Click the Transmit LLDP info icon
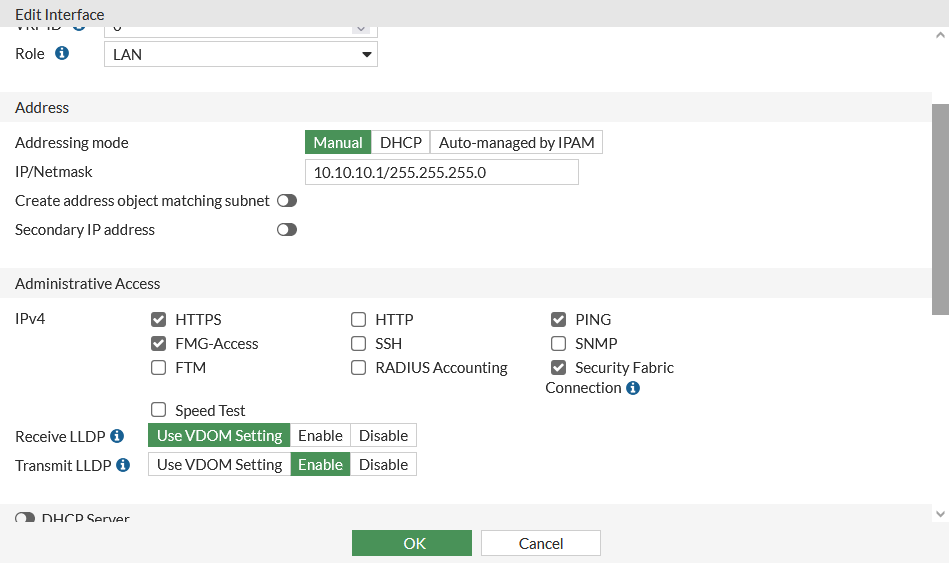This screenshot has width=949, height=563. coord(123,465)
